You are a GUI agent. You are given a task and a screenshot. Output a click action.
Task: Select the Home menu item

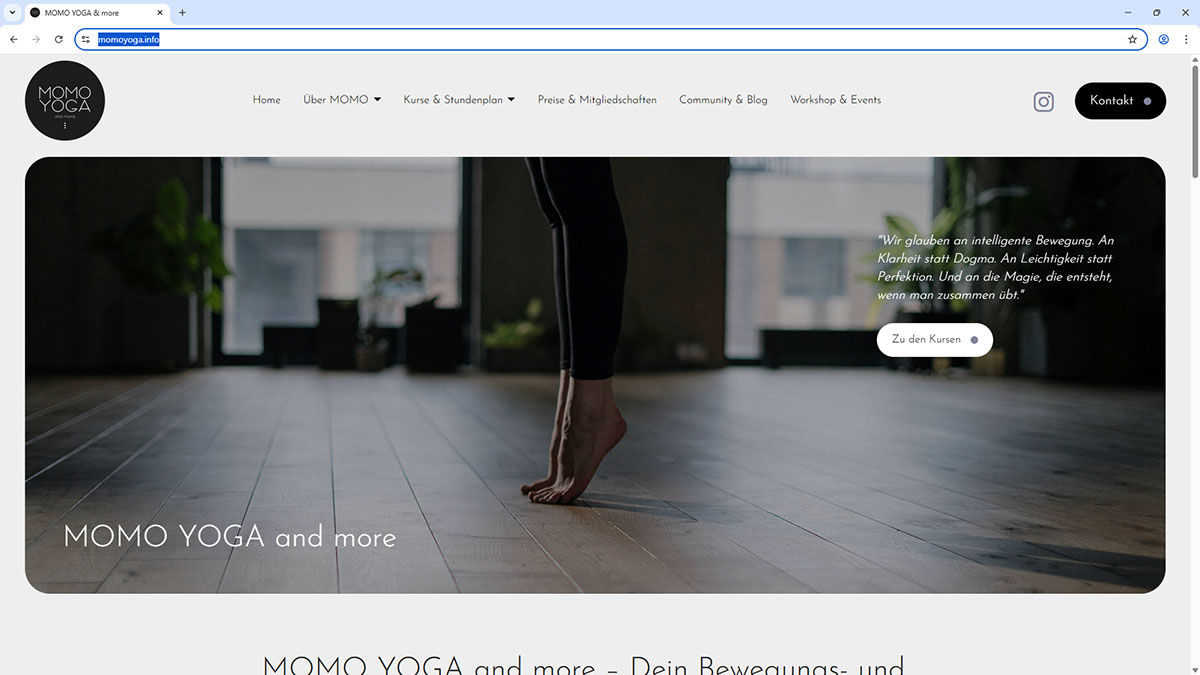point(266,100)
